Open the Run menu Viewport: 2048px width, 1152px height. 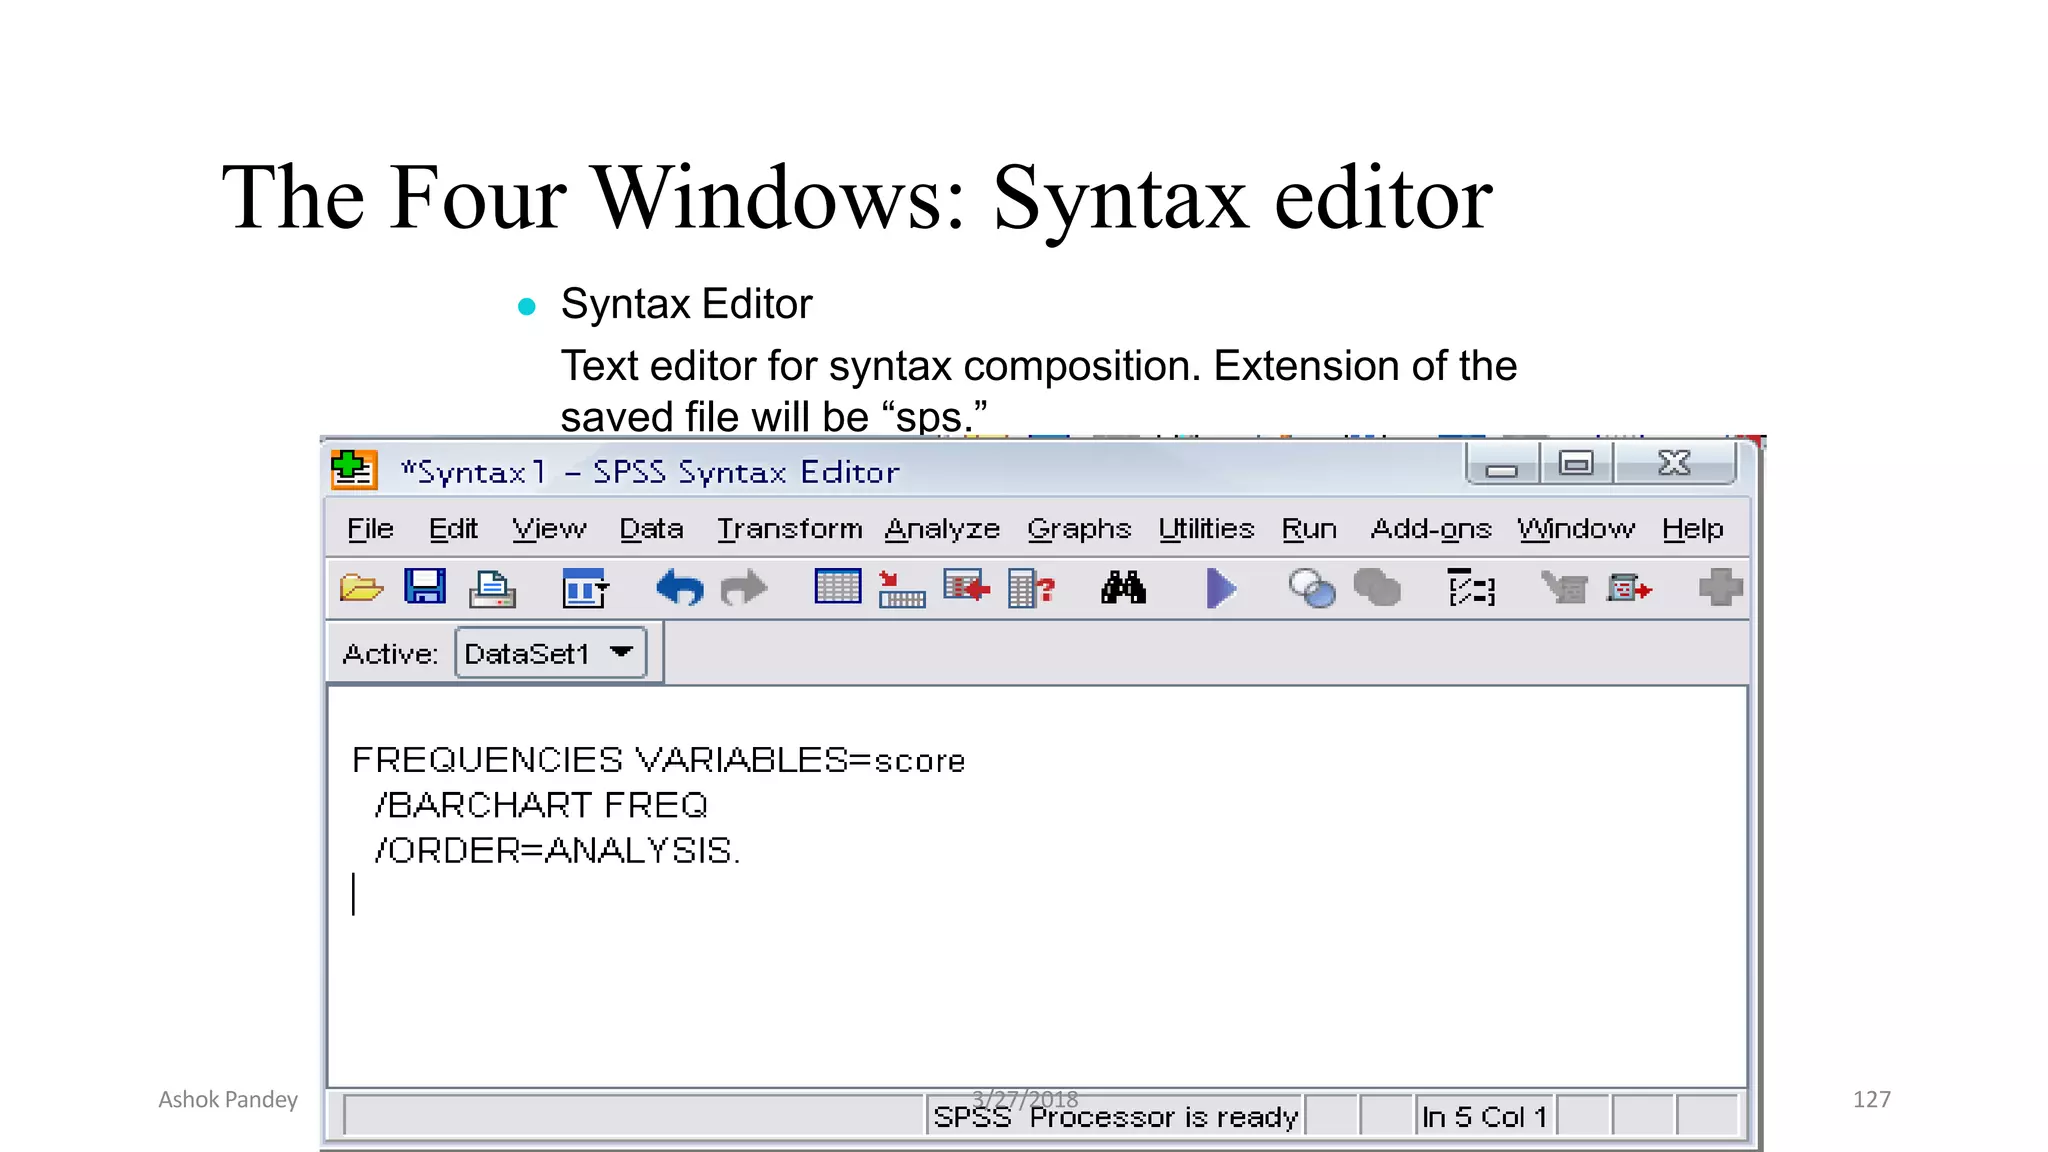coord(1309,529)
